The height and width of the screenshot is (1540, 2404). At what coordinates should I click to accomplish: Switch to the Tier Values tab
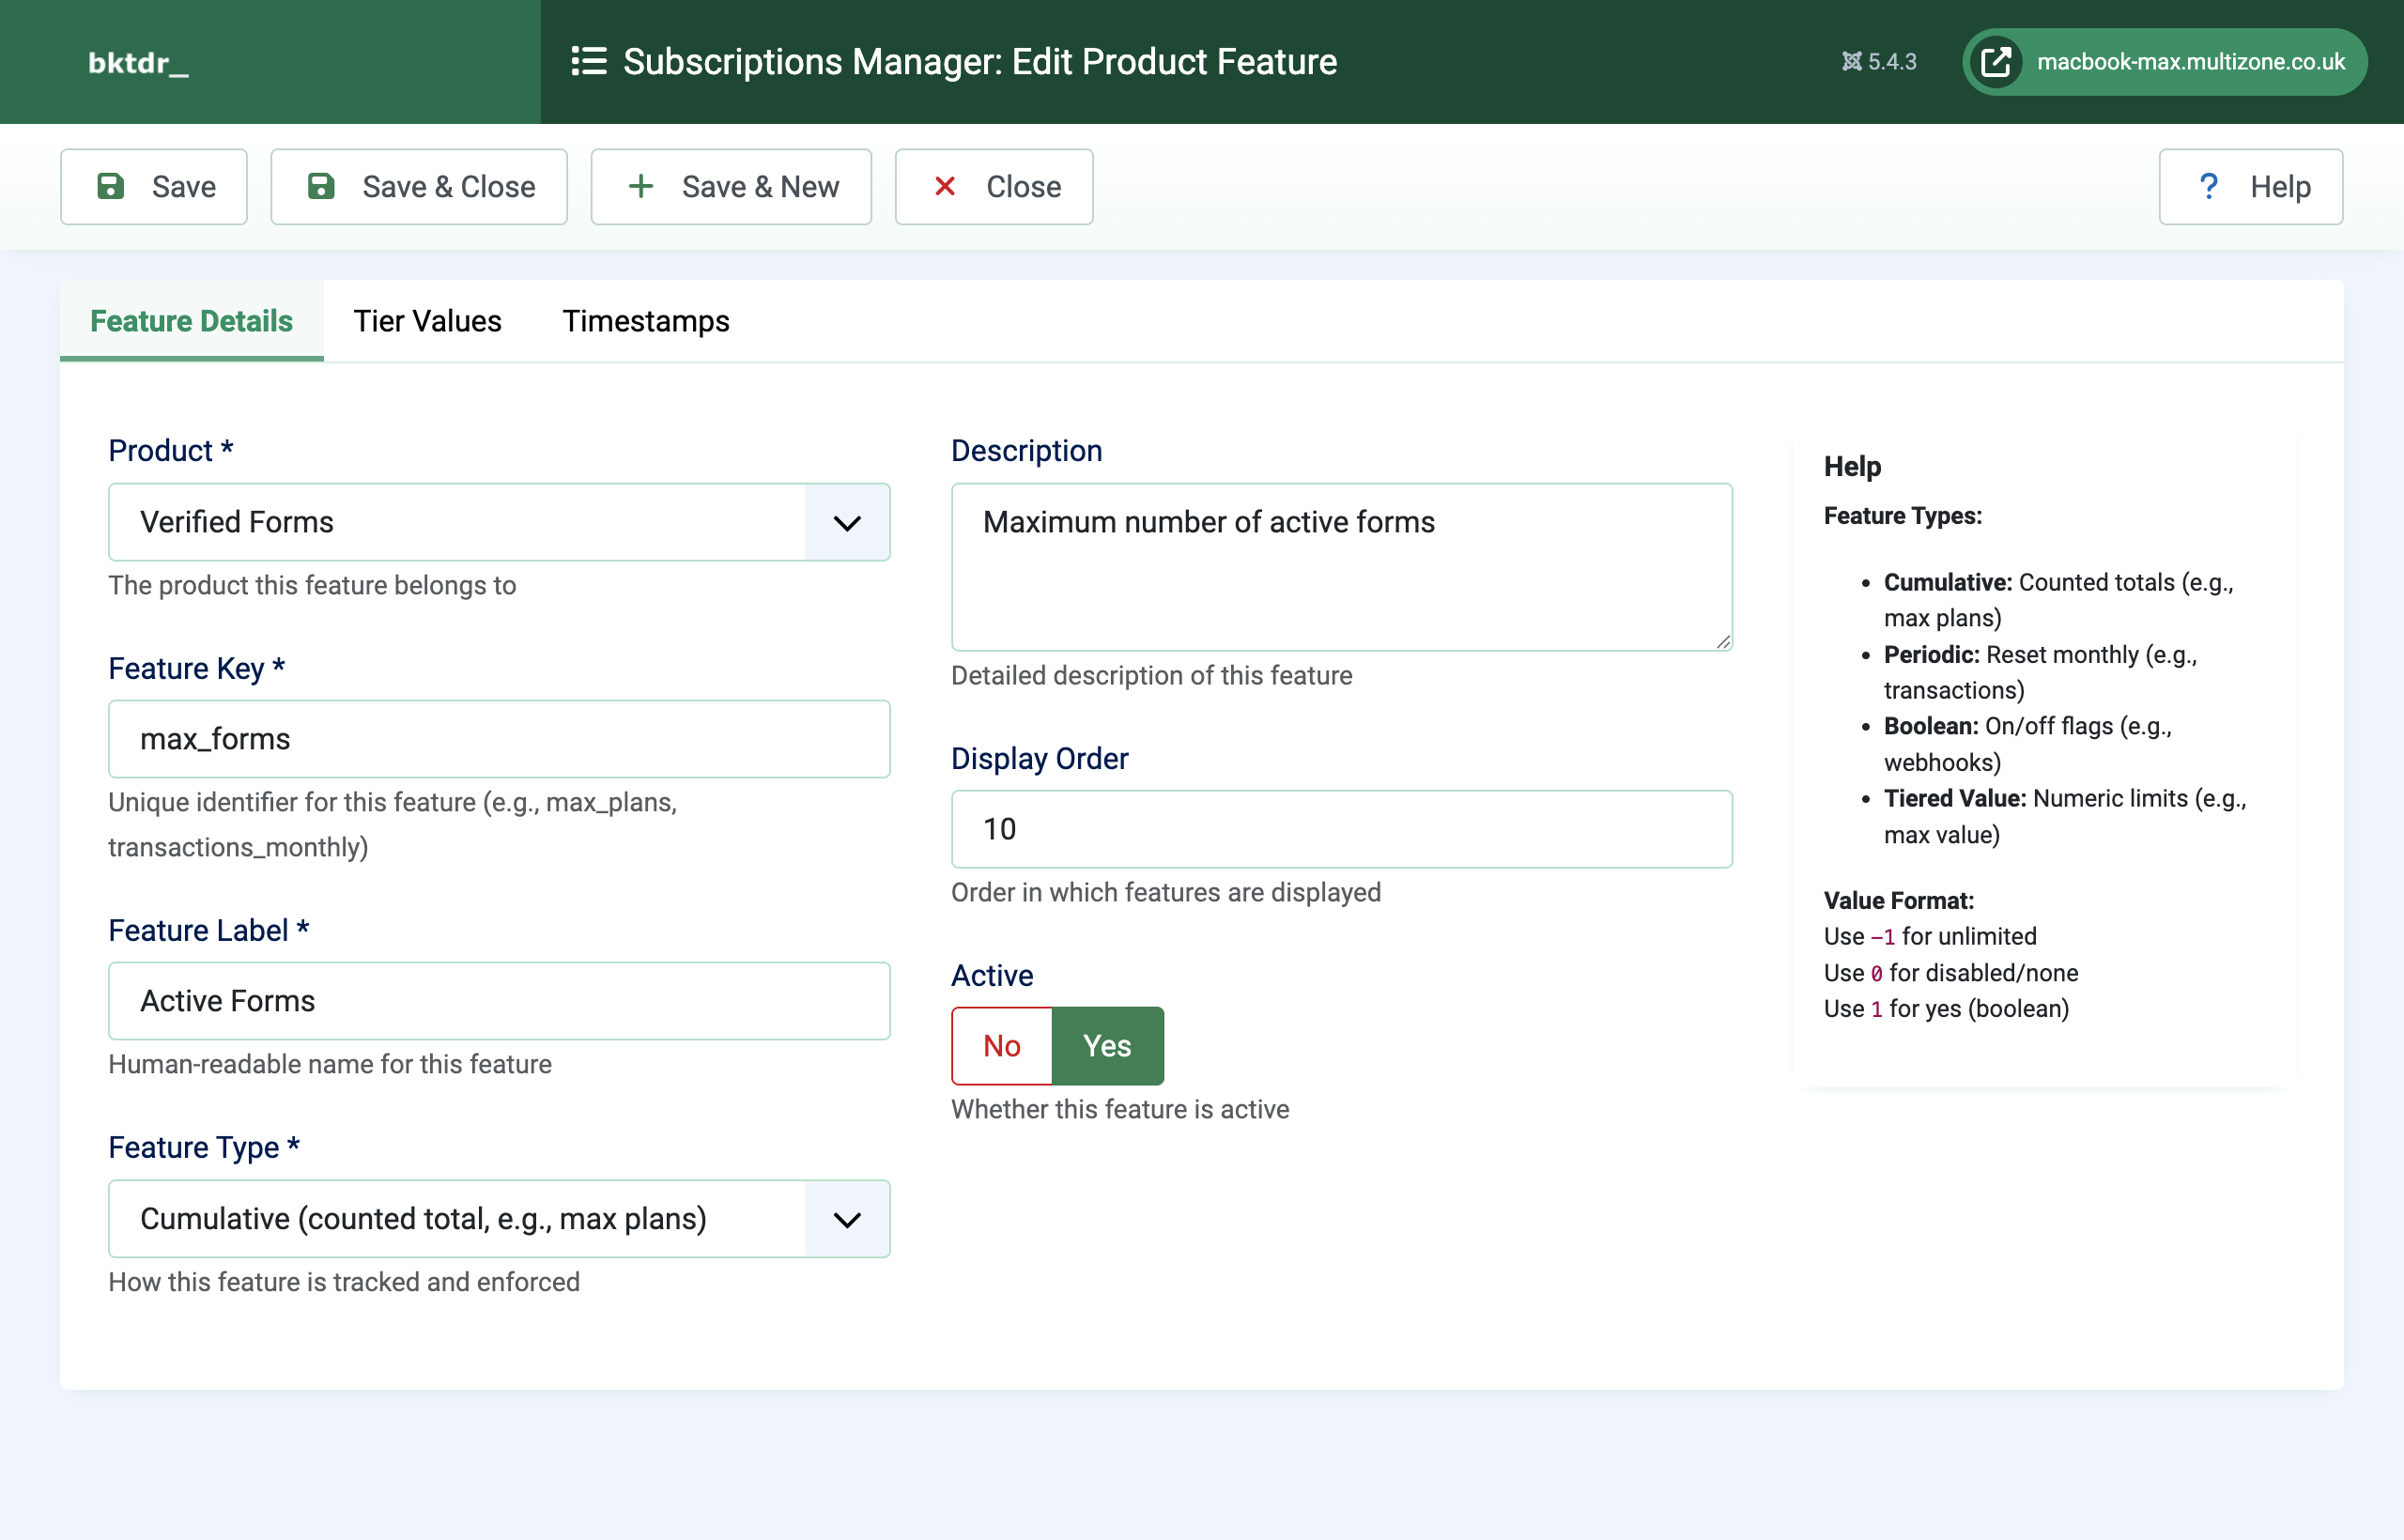click(x=427, y=321)
